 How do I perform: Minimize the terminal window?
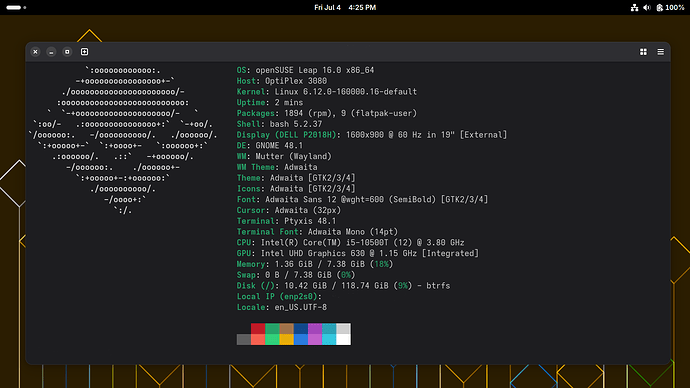point(51,52)
